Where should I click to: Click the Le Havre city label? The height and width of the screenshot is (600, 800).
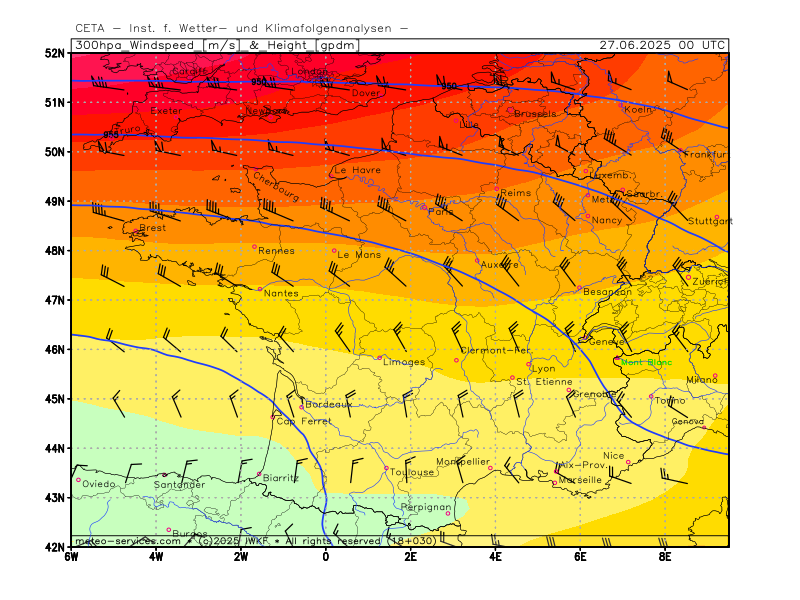coord(358,170)
